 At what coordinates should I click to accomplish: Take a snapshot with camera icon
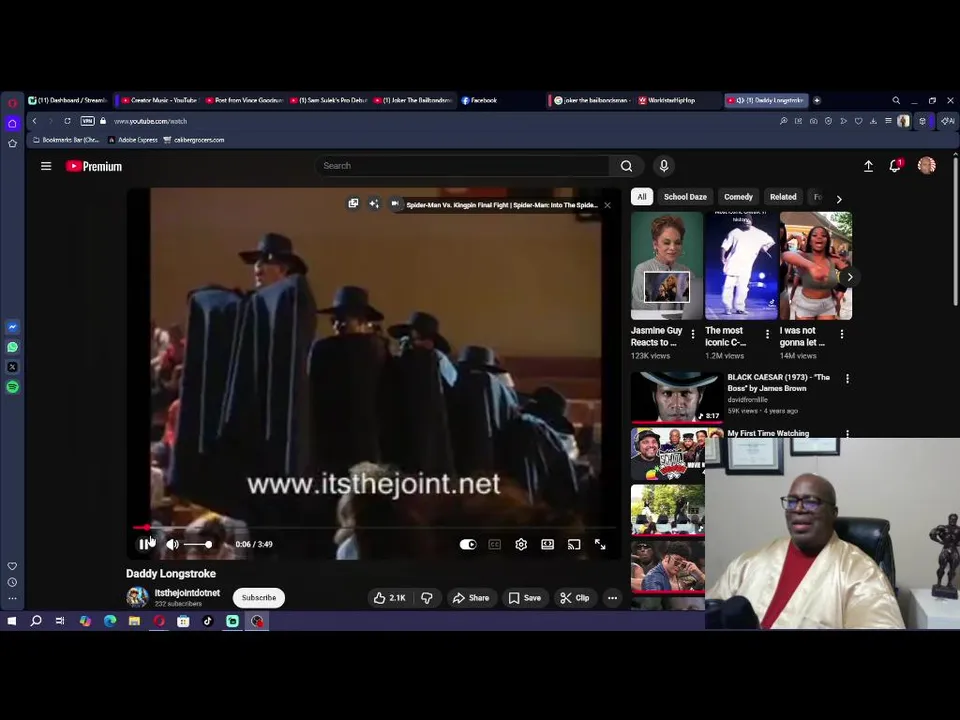click(813, 121)
